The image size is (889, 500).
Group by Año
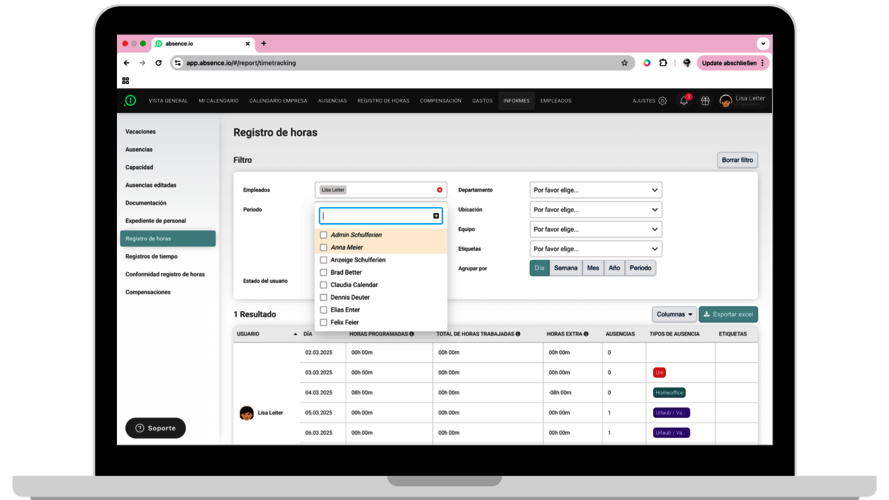click(x=614, y=268)
